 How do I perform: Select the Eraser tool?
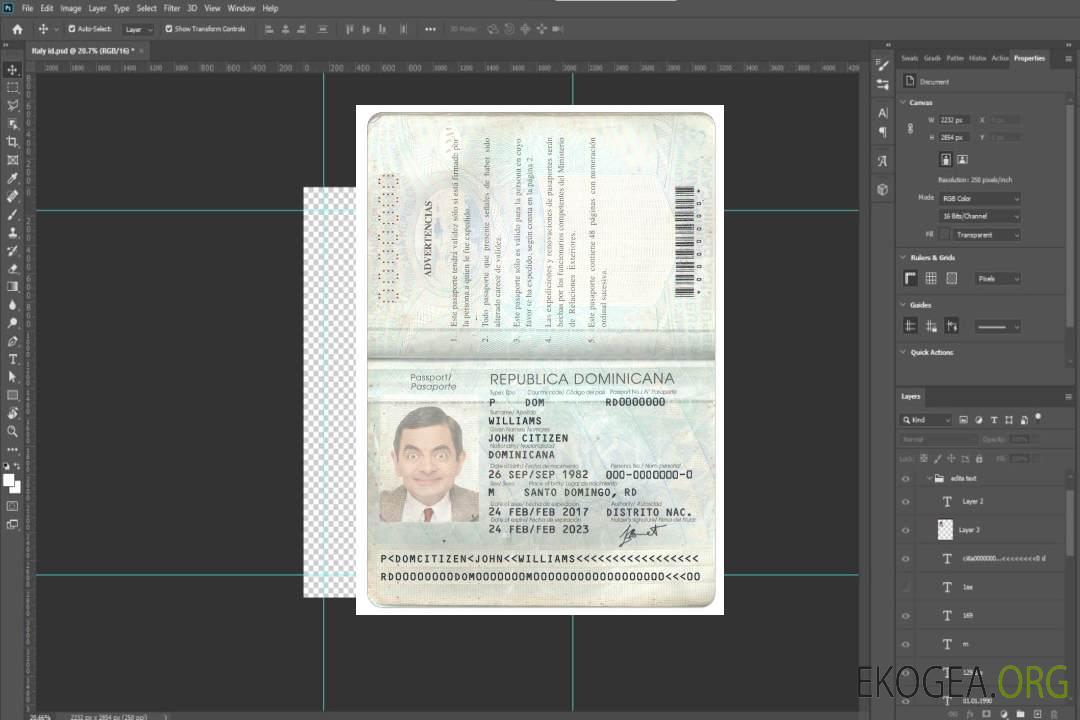pyautogui.click(x=12, y=268)
